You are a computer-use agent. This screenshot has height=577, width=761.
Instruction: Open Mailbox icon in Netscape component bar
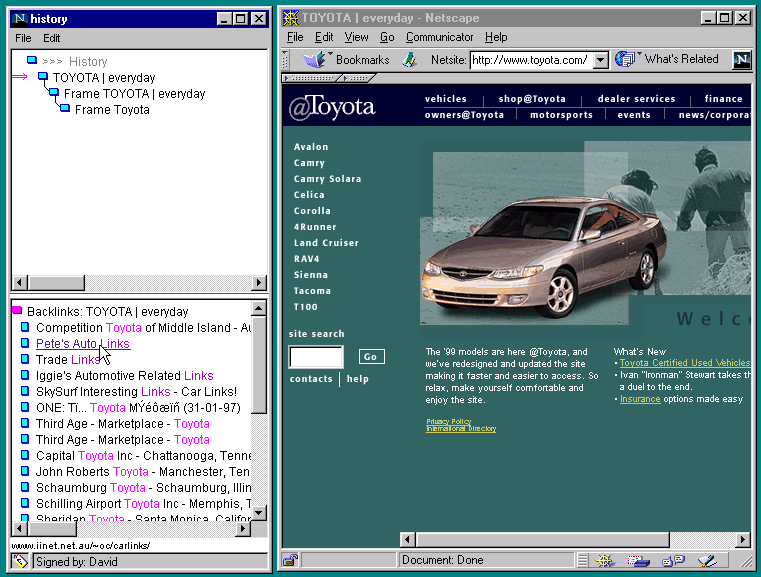pyautogui.click(x=638, y=561)
